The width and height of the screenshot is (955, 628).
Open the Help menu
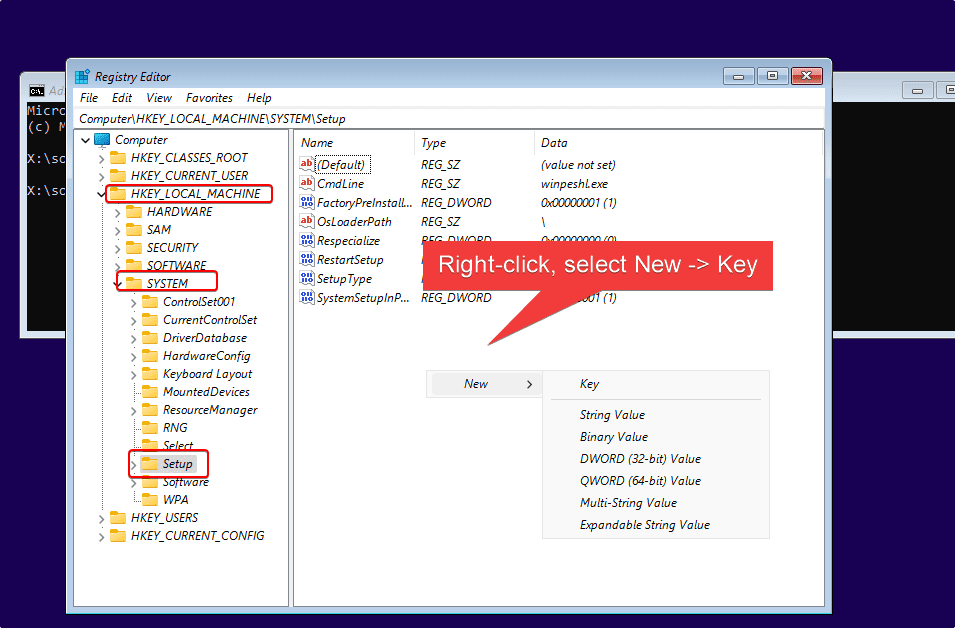[x=259, y=97]
